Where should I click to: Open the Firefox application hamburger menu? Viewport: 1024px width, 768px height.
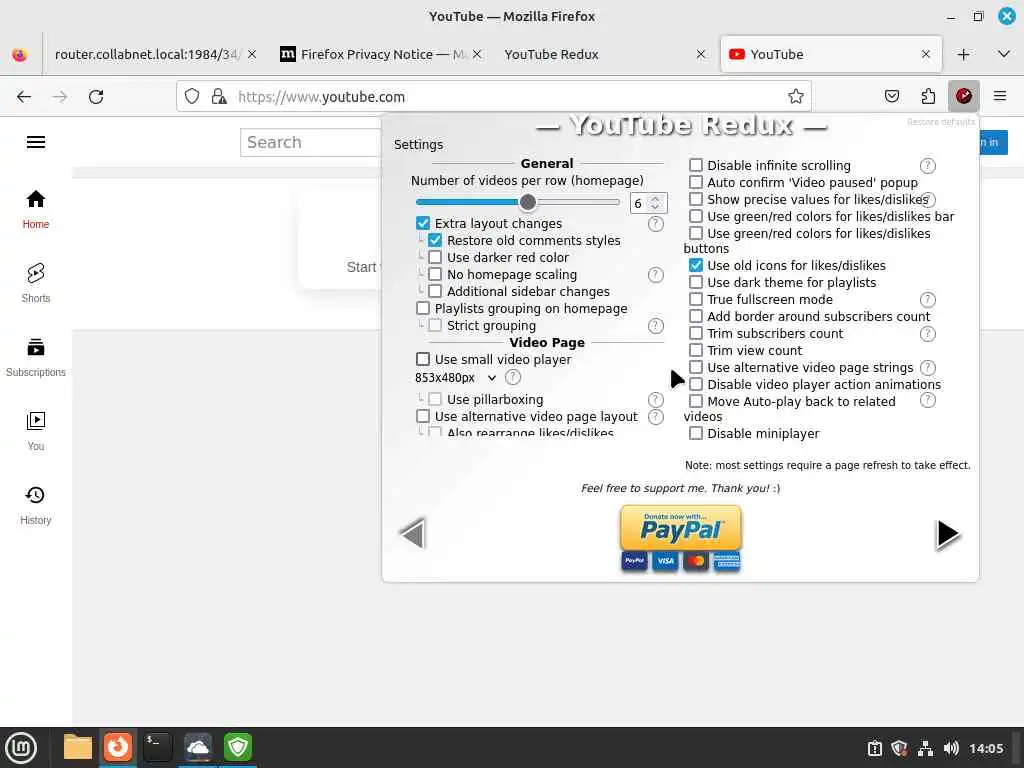[x=999, y=97]
